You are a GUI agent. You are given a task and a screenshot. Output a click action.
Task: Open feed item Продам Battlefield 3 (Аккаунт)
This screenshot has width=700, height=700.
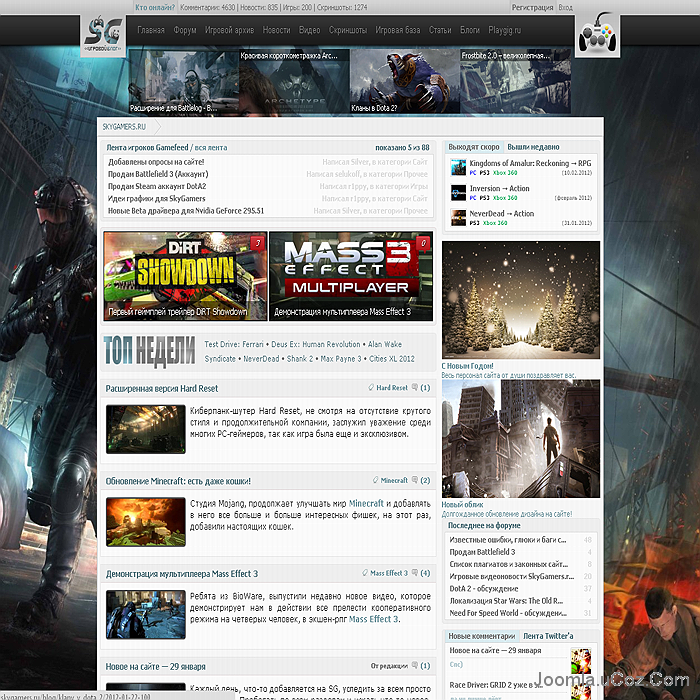pyautogui.click(x=158, y=174)
